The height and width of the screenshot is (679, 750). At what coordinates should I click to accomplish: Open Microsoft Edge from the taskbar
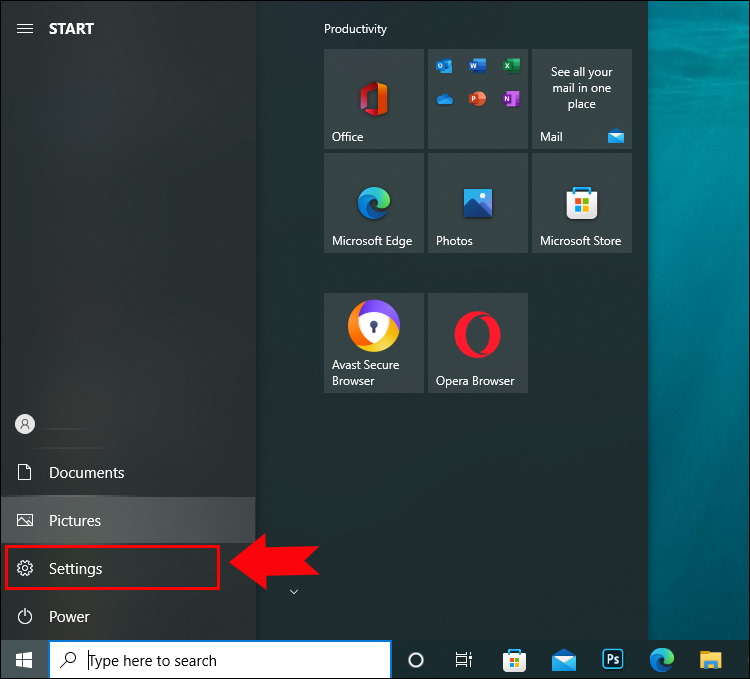(x=662, y=660)
